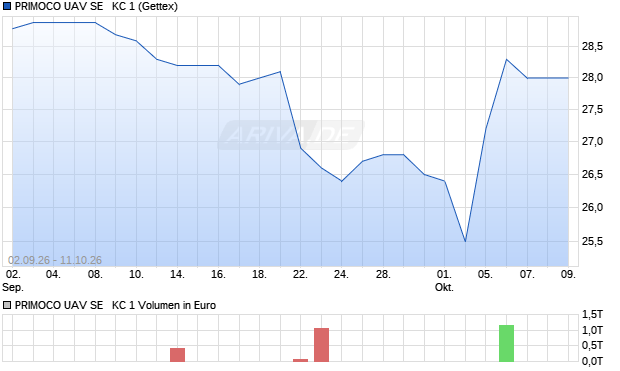Click the red volume bar near 14. Sep.
The image size is (620, 371).
178,355
